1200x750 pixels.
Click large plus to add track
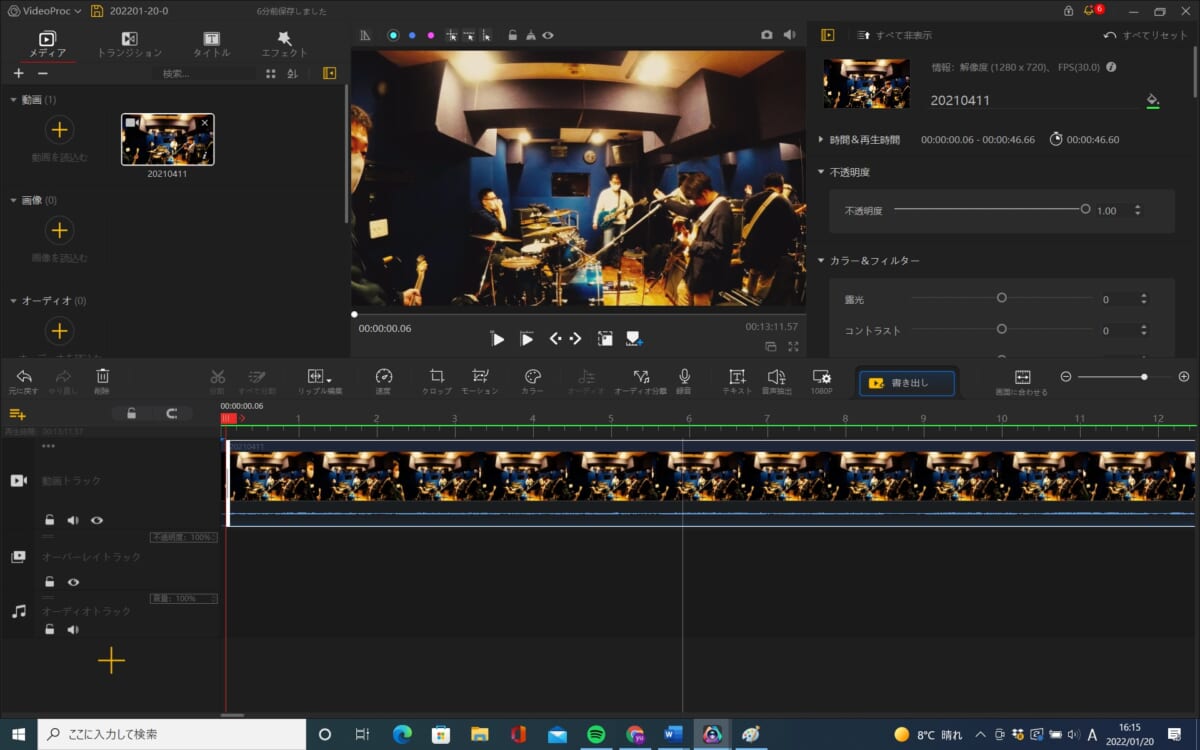coord(111,660)
